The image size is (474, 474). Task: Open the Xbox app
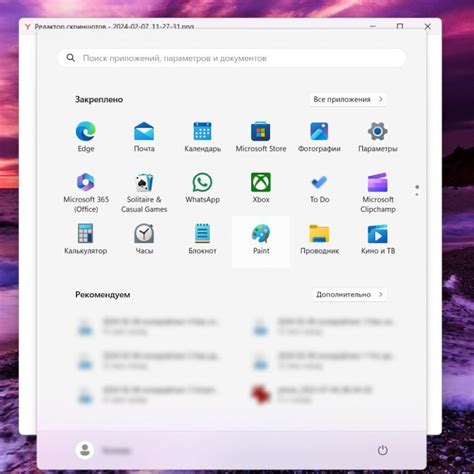pos(261,188)
